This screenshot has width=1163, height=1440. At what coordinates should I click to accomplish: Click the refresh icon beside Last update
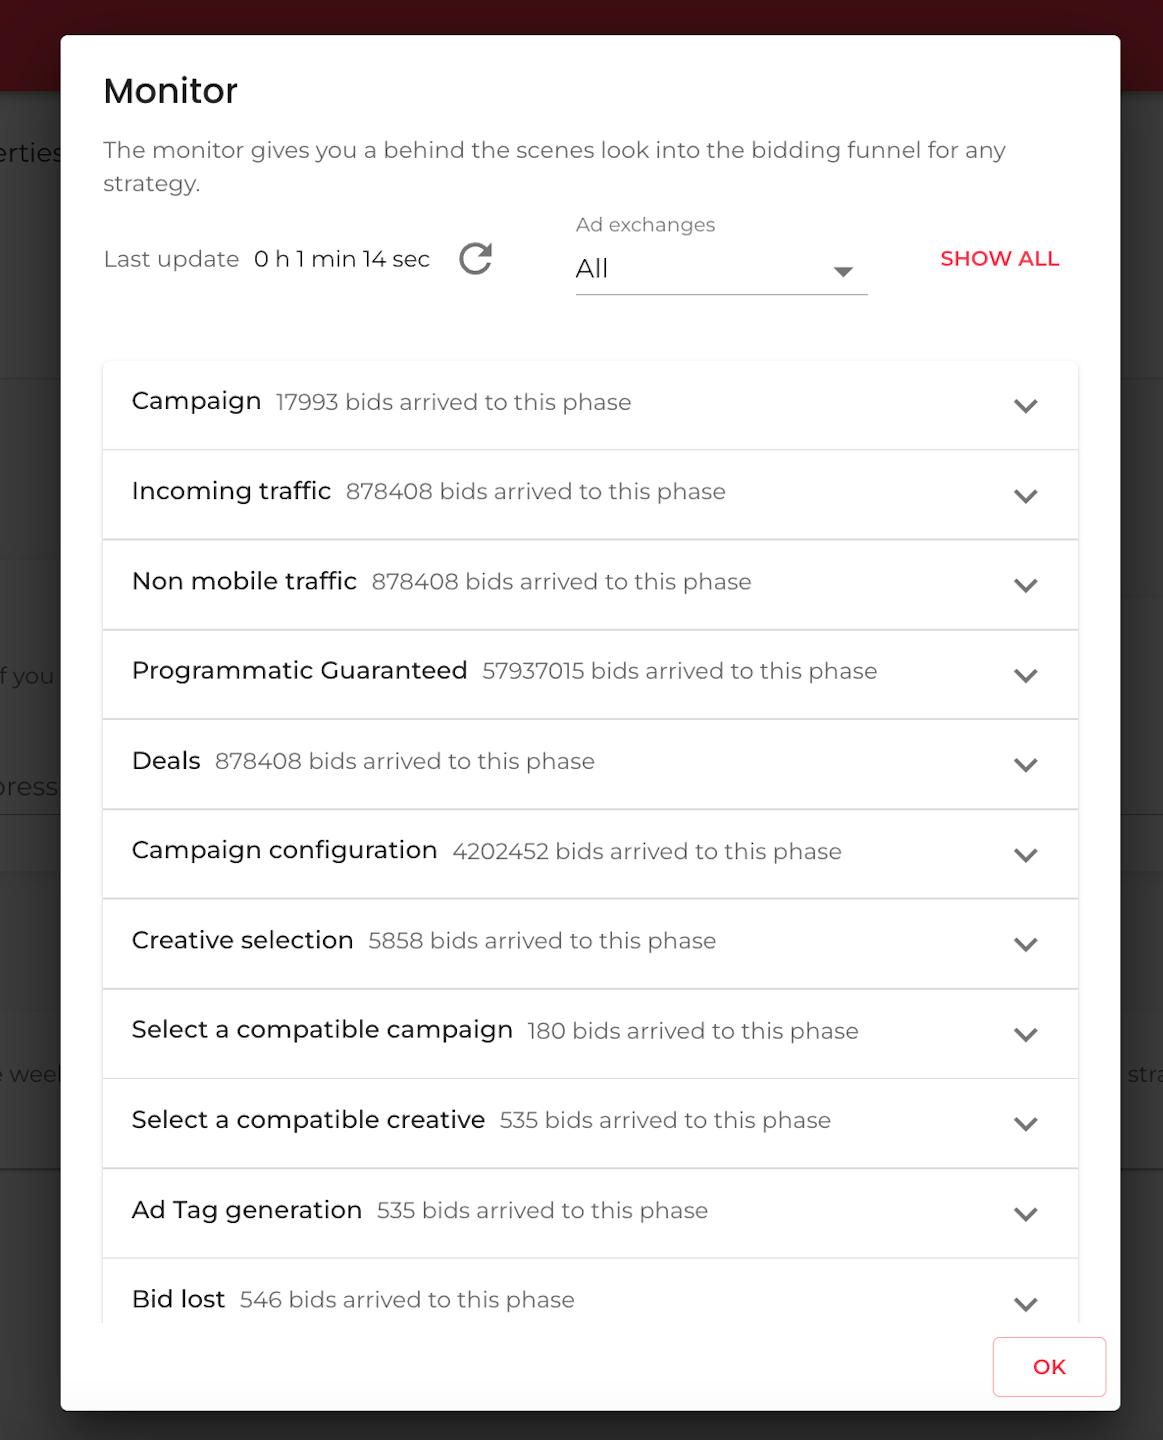tap(475, 259)
